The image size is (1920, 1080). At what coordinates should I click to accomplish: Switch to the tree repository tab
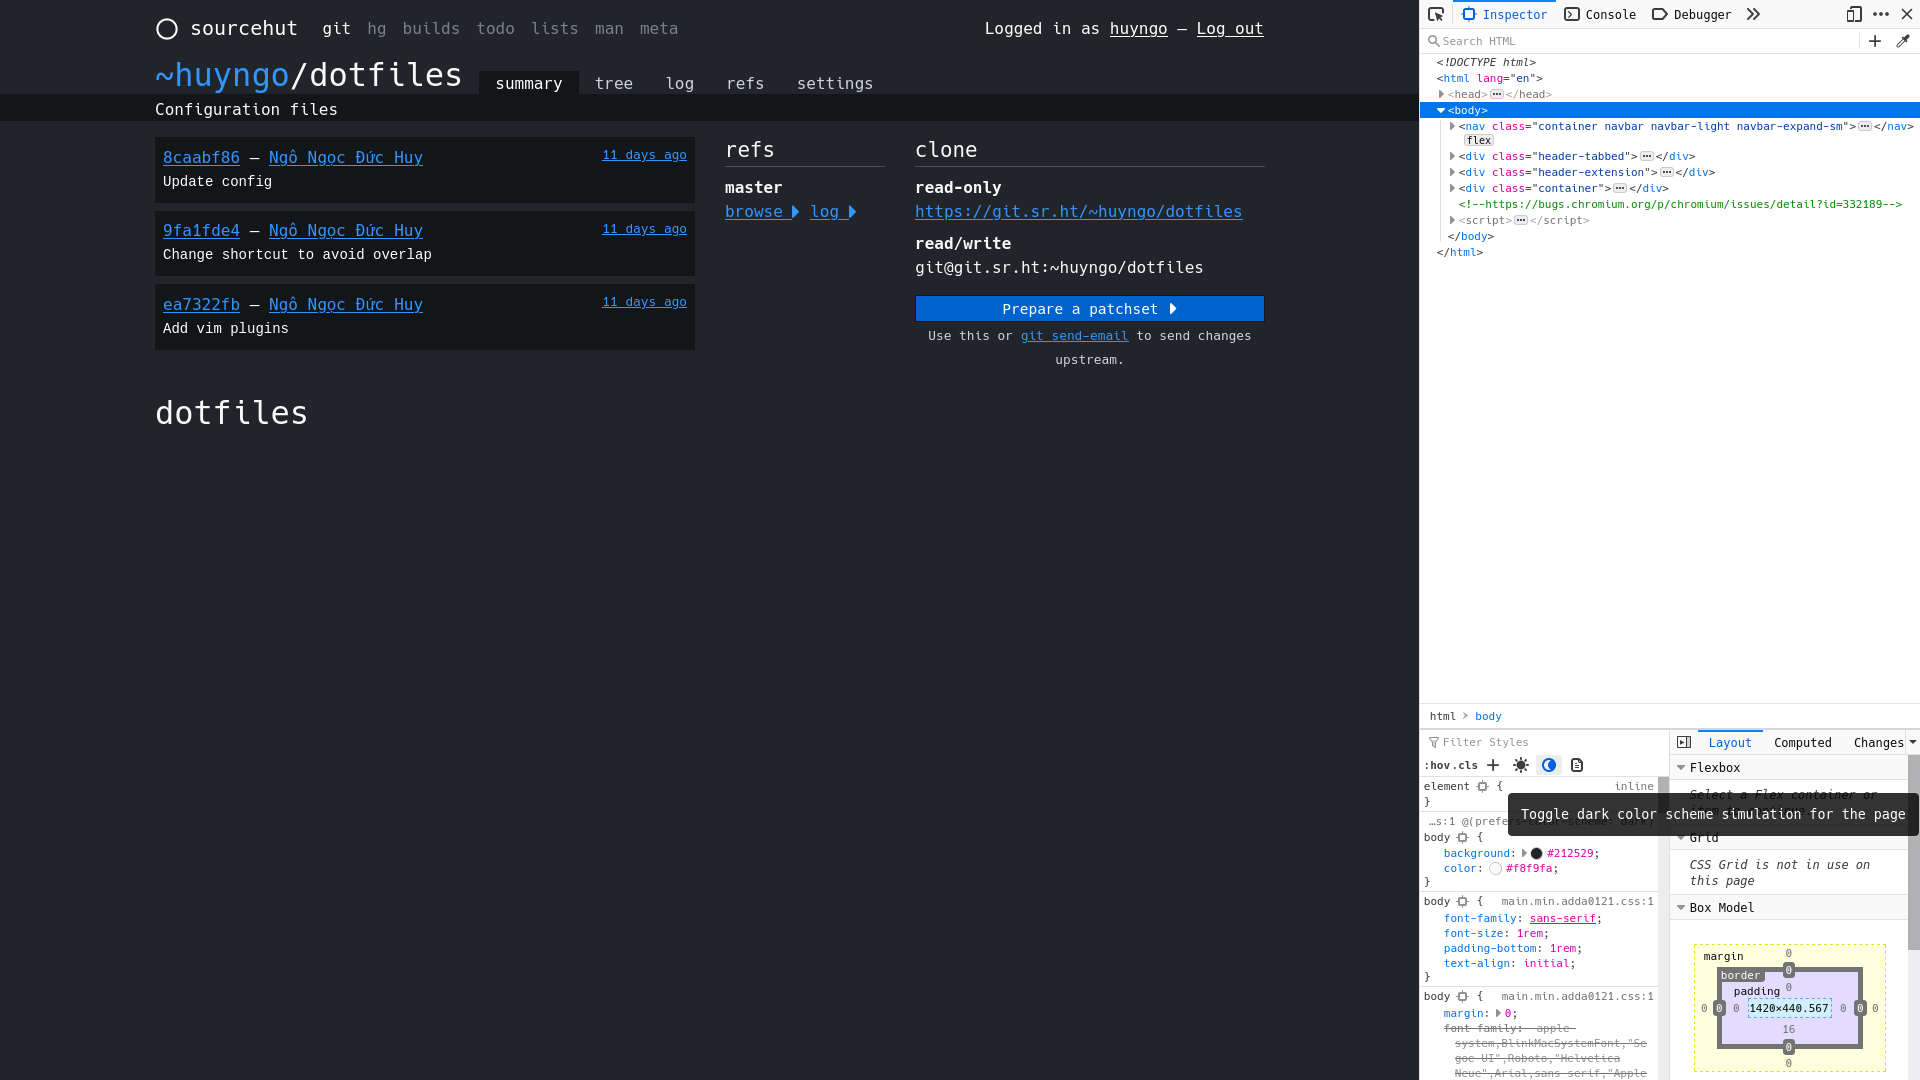click(613, 83)
